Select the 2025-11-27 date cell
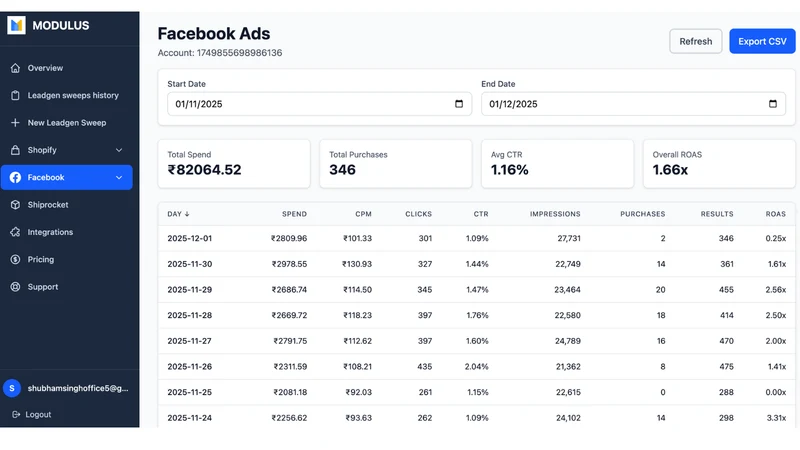 click(189, 341)
